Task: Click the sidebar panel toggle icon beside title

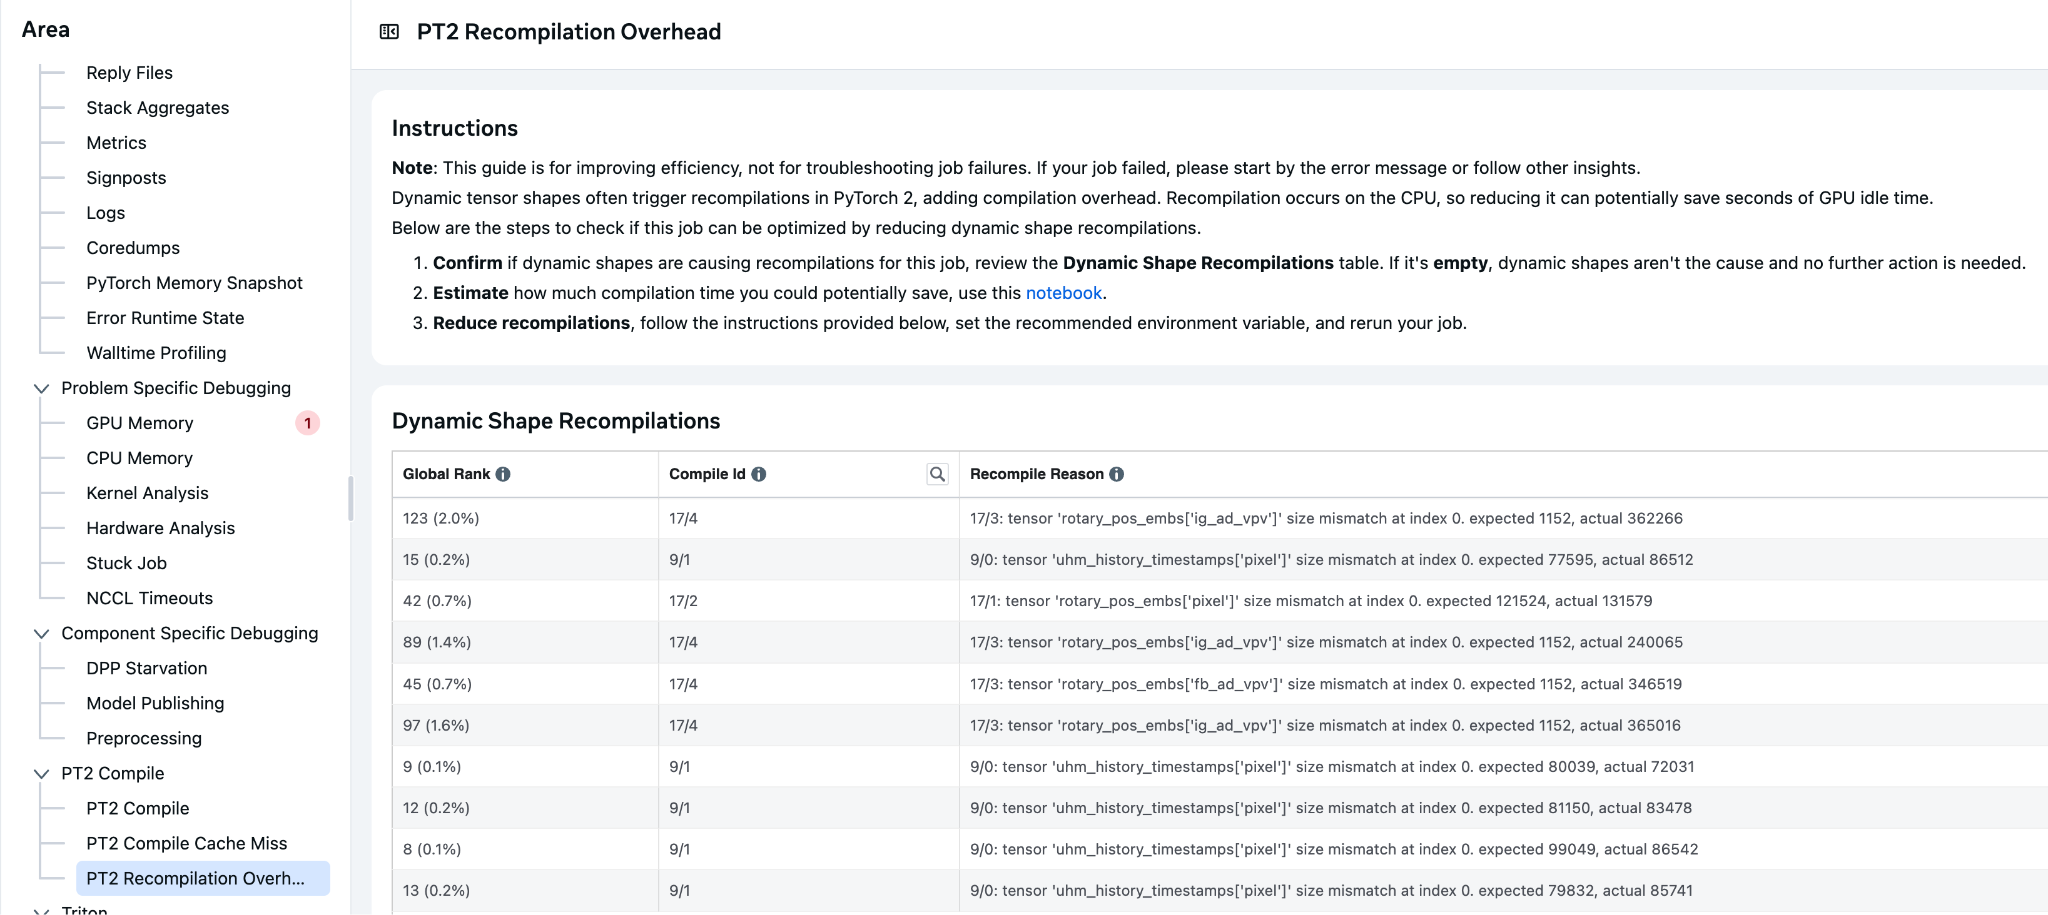Action: click(389, 32)
